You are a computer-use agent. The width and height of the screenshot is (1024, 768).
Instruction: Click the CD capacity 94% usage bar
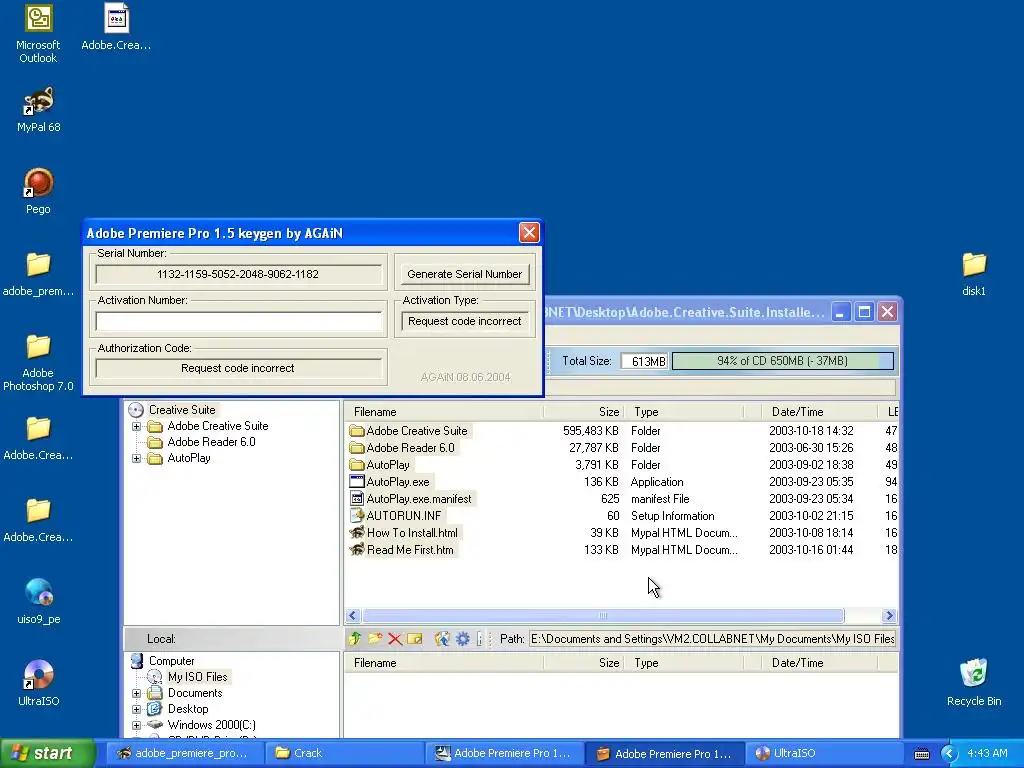tap(782, 361)
